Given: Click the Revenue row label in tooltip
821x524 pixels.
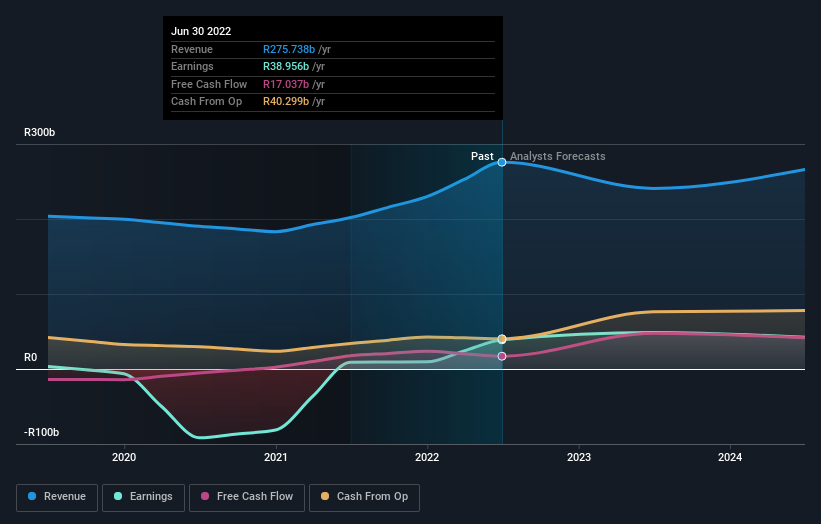Looking at the screenshot, I should click(192, 49).
